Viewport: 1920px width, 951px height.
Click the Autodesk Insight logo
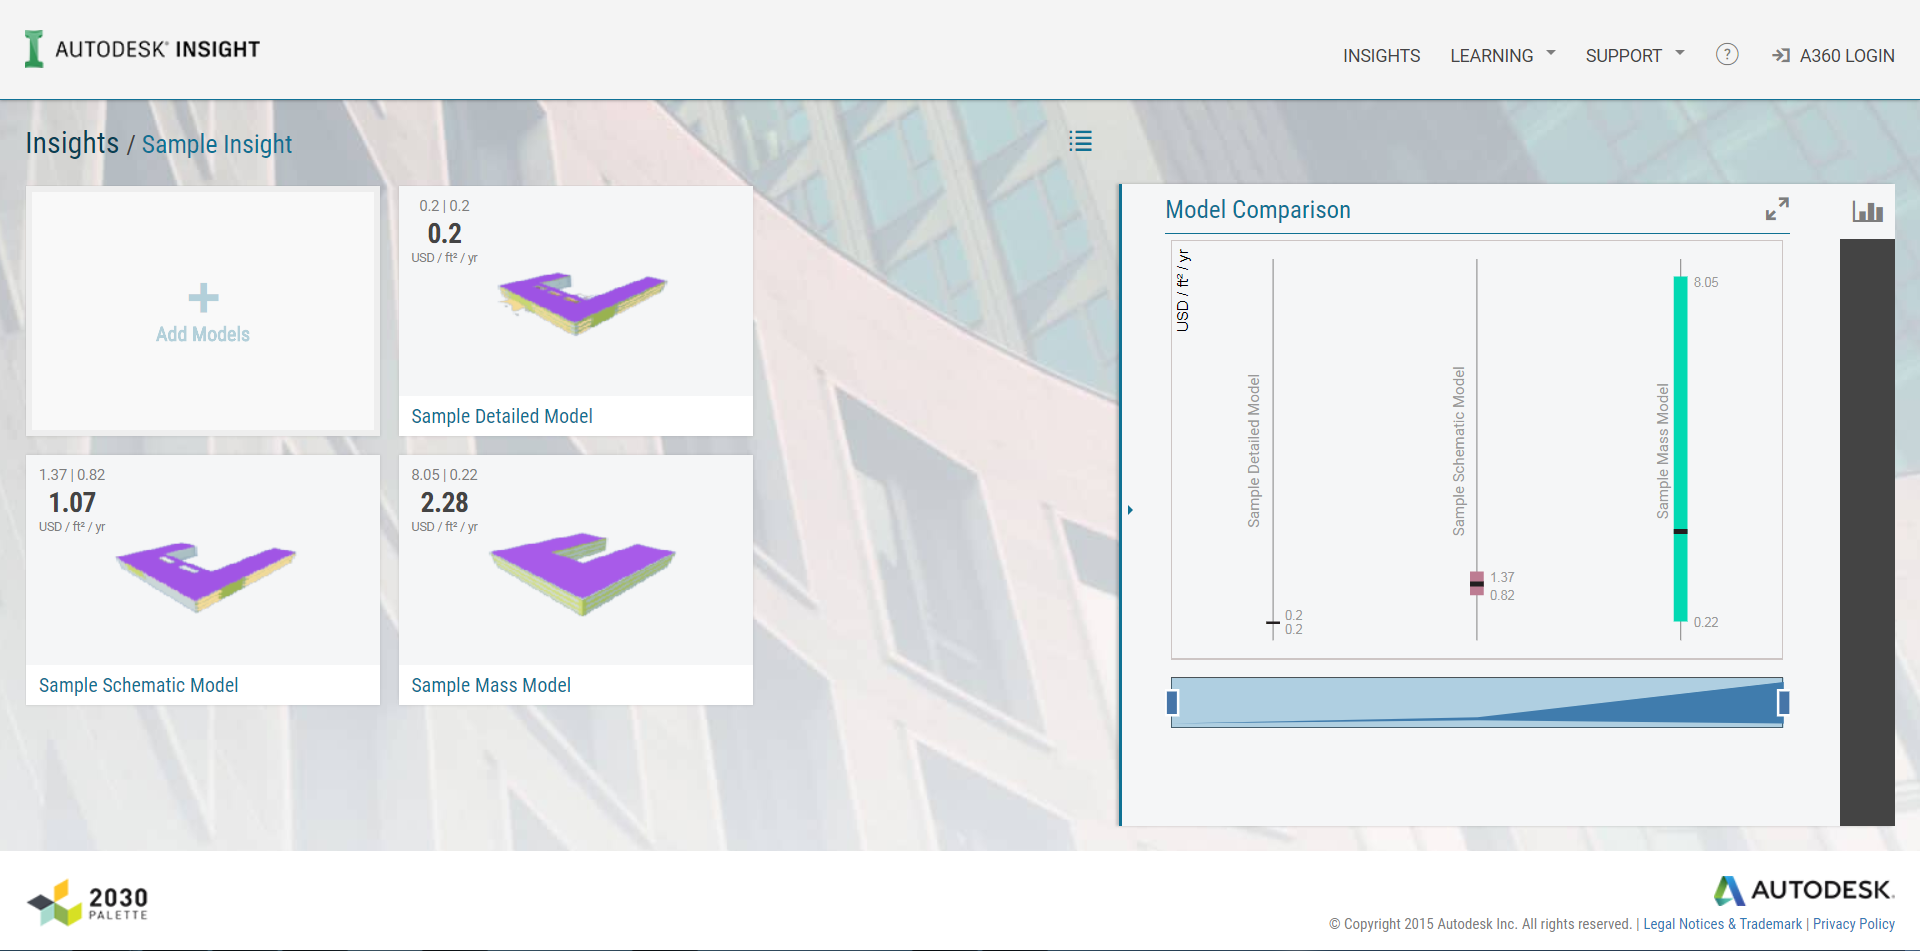(x=140, y=48)
